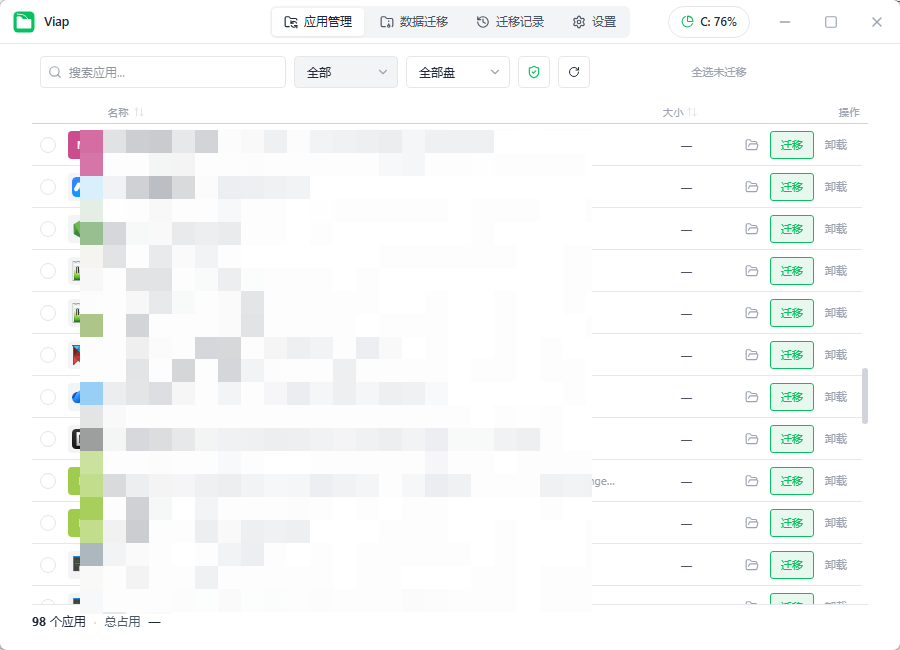This screenshot has width=900, height=650.
Task: Click the search magnifier icon
Action: click(55, 72)
